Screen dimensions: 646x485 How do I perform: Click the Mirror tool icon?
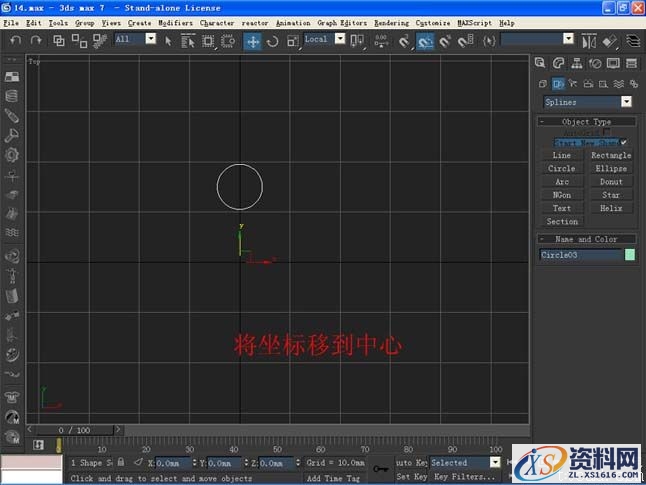pyautogui.click(x=589, y=41)
